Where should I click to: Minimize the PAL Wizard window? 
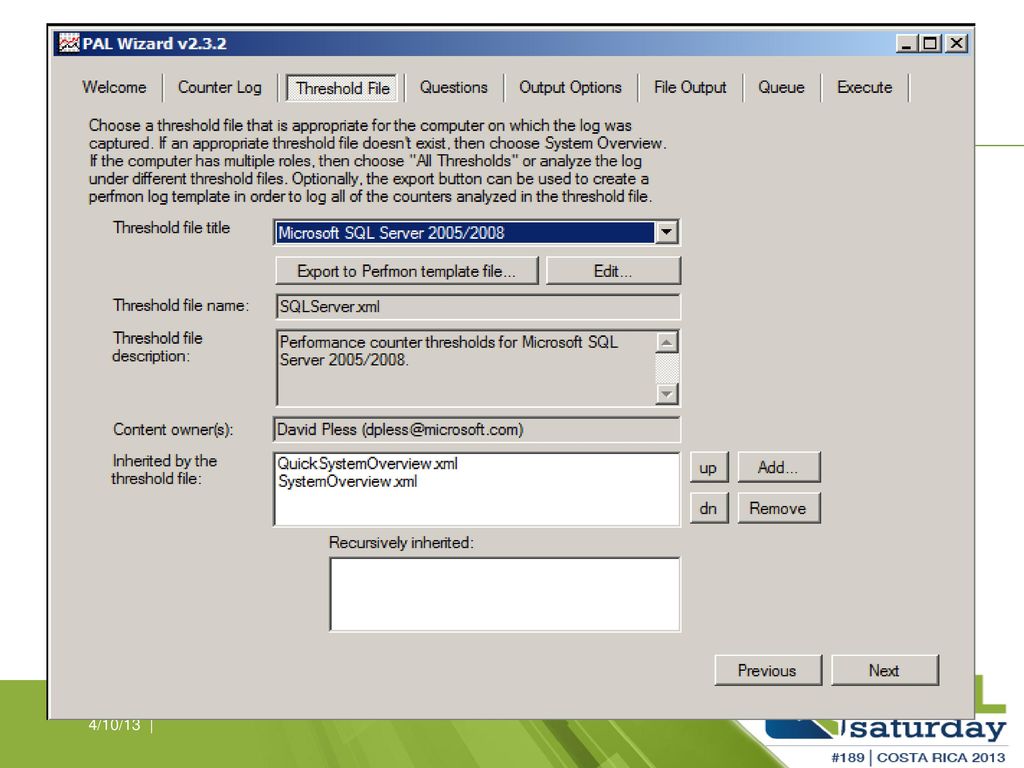[x=906, y=44]
